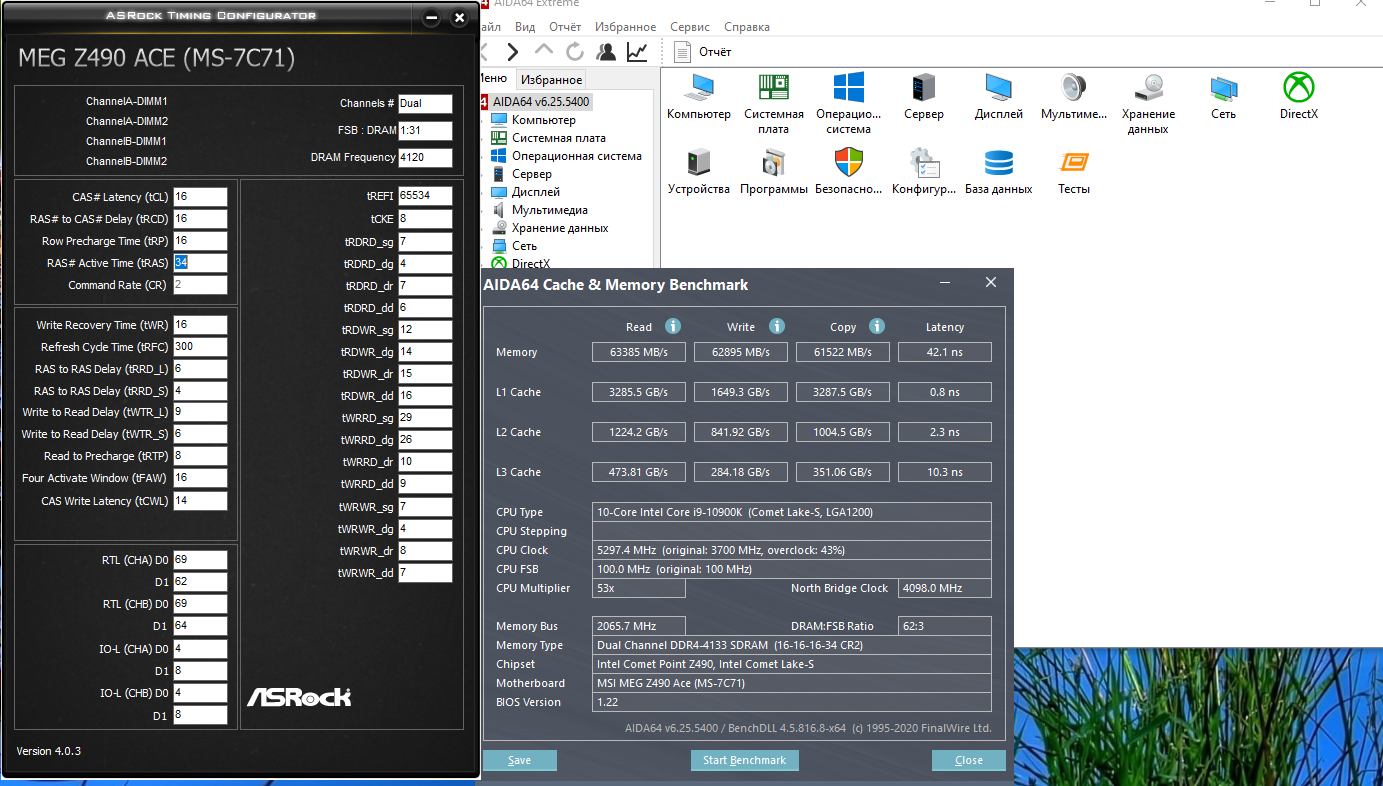The width and height of the screenshot is (1383, 786).
Task: Open the База данных icon
Action: tap(998, 170)
